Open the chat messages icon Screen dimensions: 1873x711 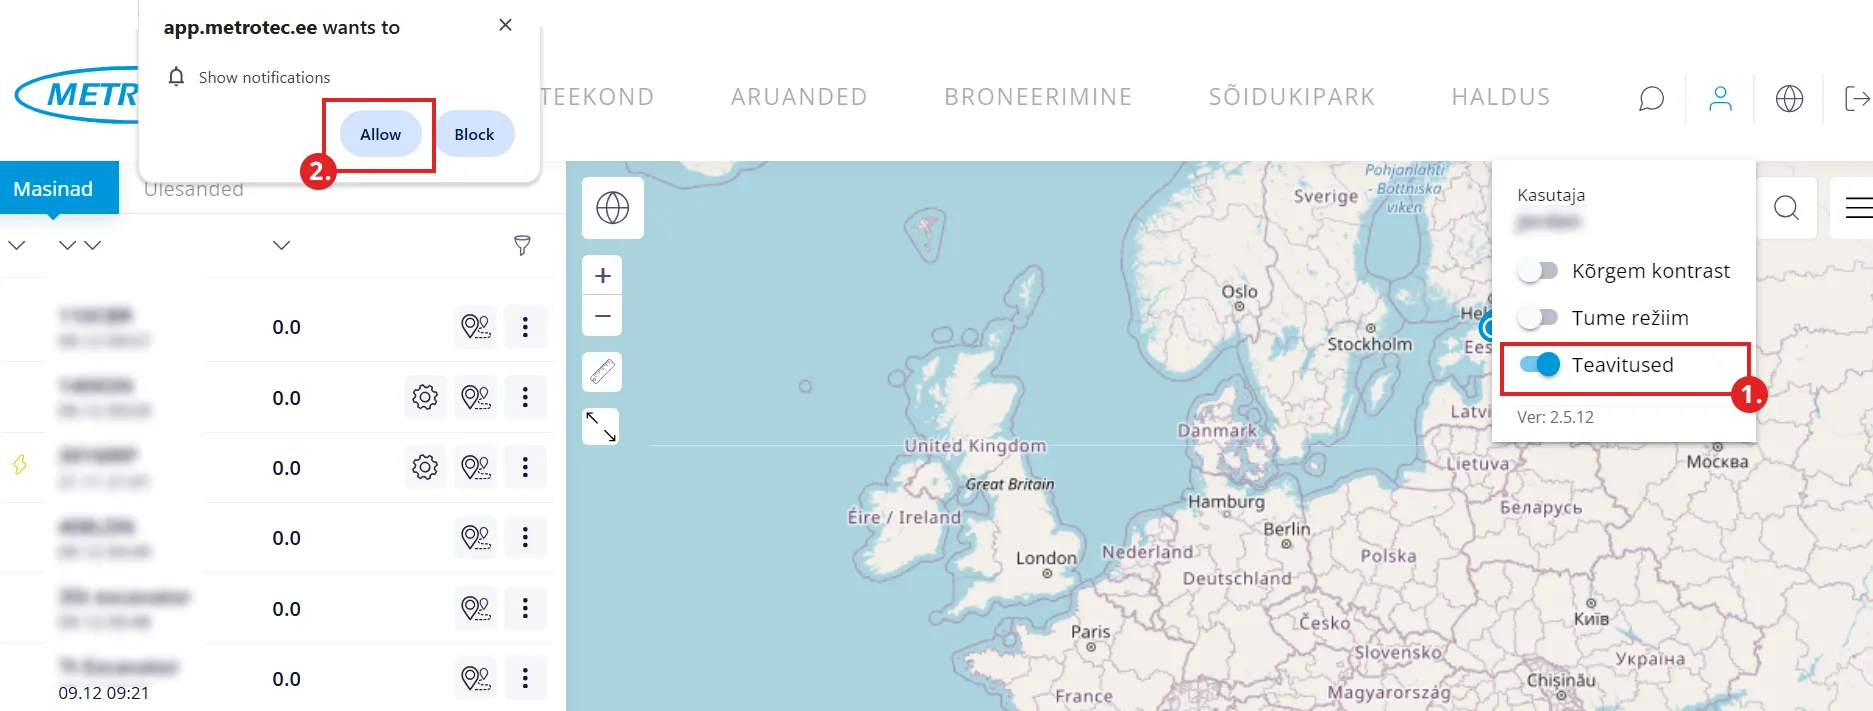coord(1651,98)
